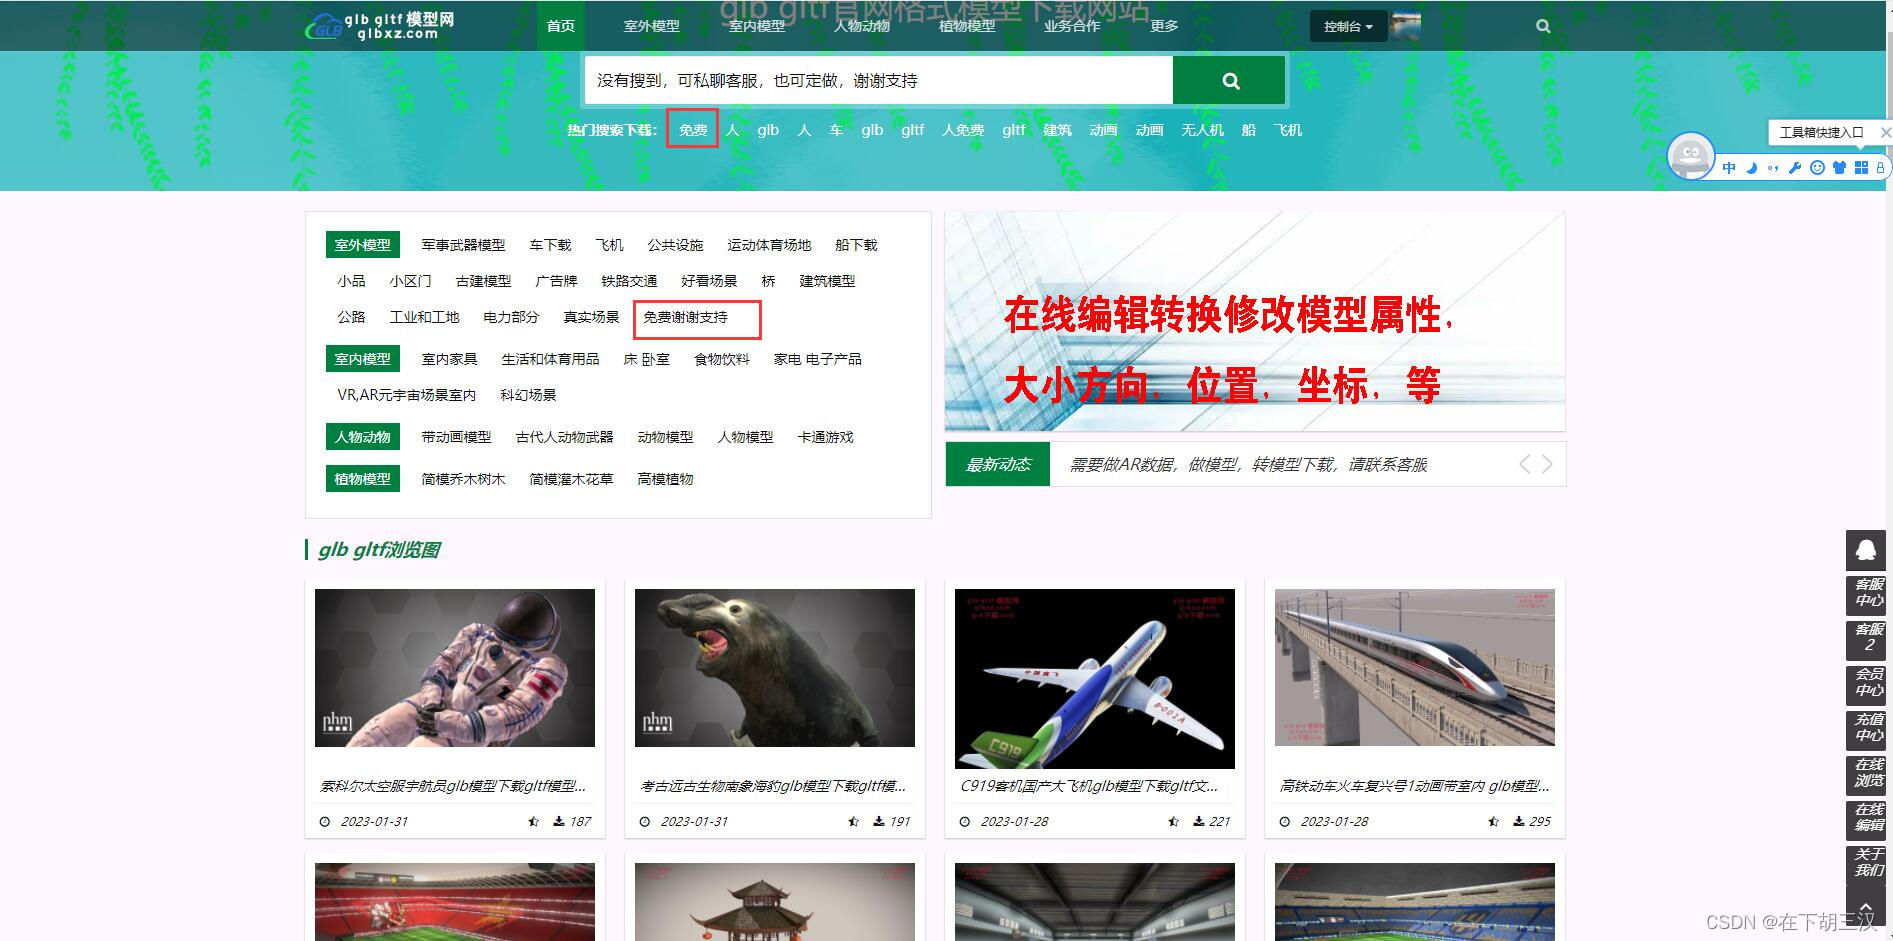The height and width of the screenshot is (941, 1893).
Task: Open 业务合作 nav menu item
Action: tap(1072, 26)
